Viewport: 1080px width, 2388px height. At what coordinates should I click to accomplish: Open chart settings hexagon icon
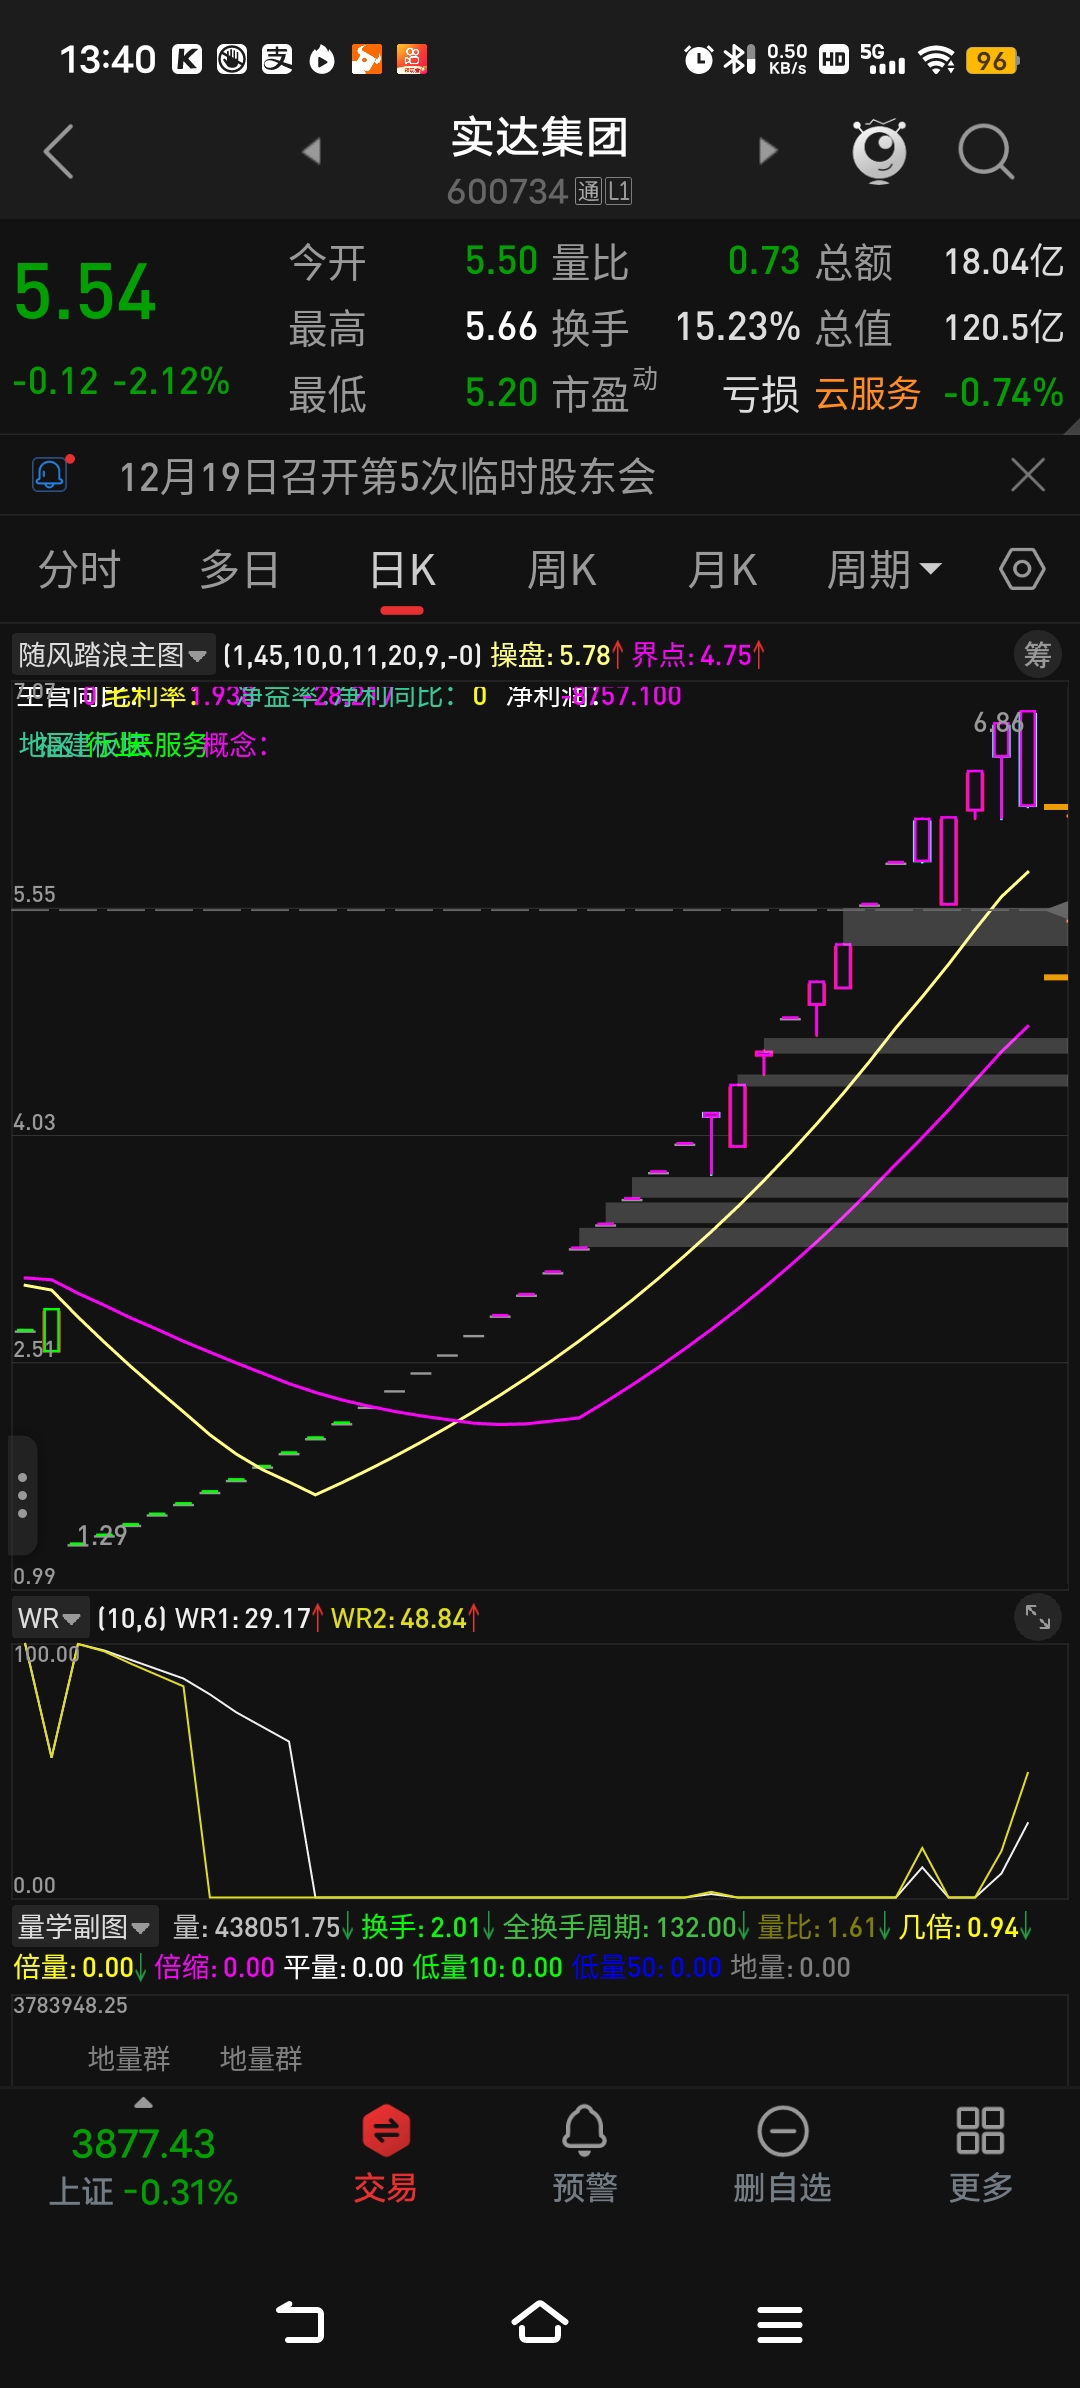point(1022,569)
